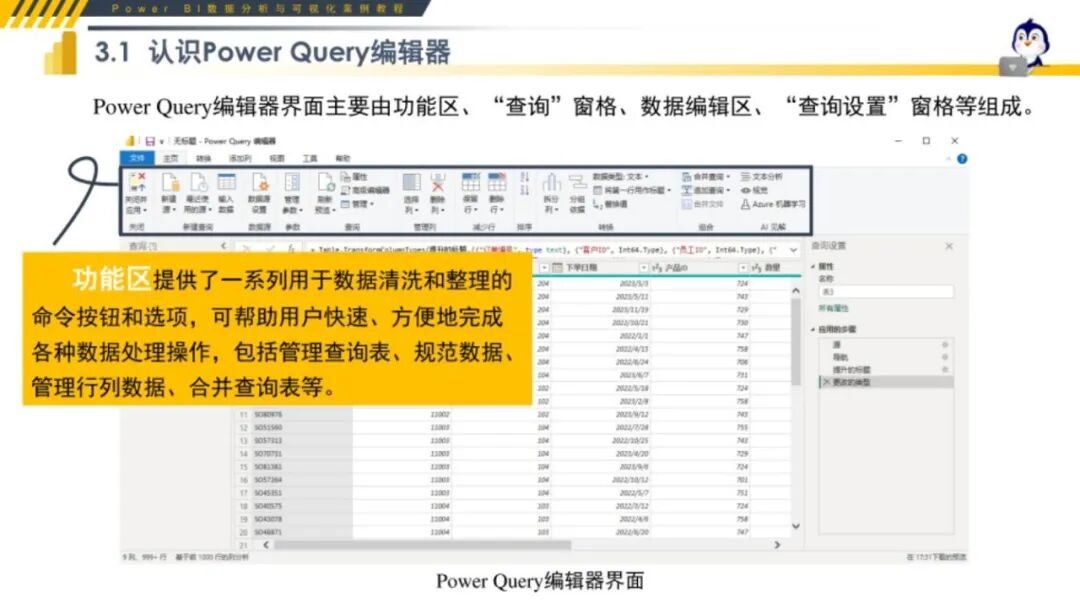The width and height of the screenshot is (1080, 608).
Task: Switch to the 转换 tab
Action: click(203, 158)
